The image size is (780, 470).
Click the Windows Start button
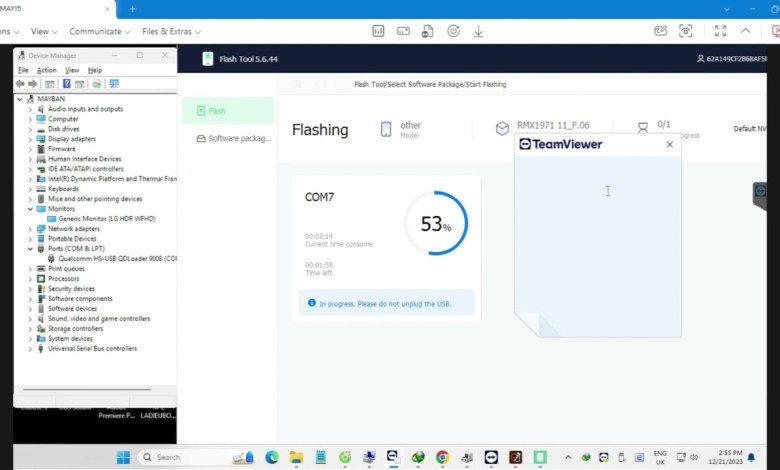pyautogui.click(x=123, y=457)
